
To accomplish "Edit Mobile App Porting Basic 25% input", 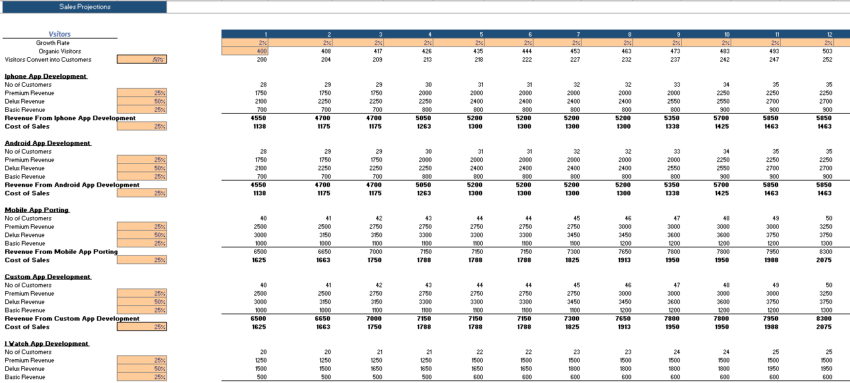I will (141, 243).
